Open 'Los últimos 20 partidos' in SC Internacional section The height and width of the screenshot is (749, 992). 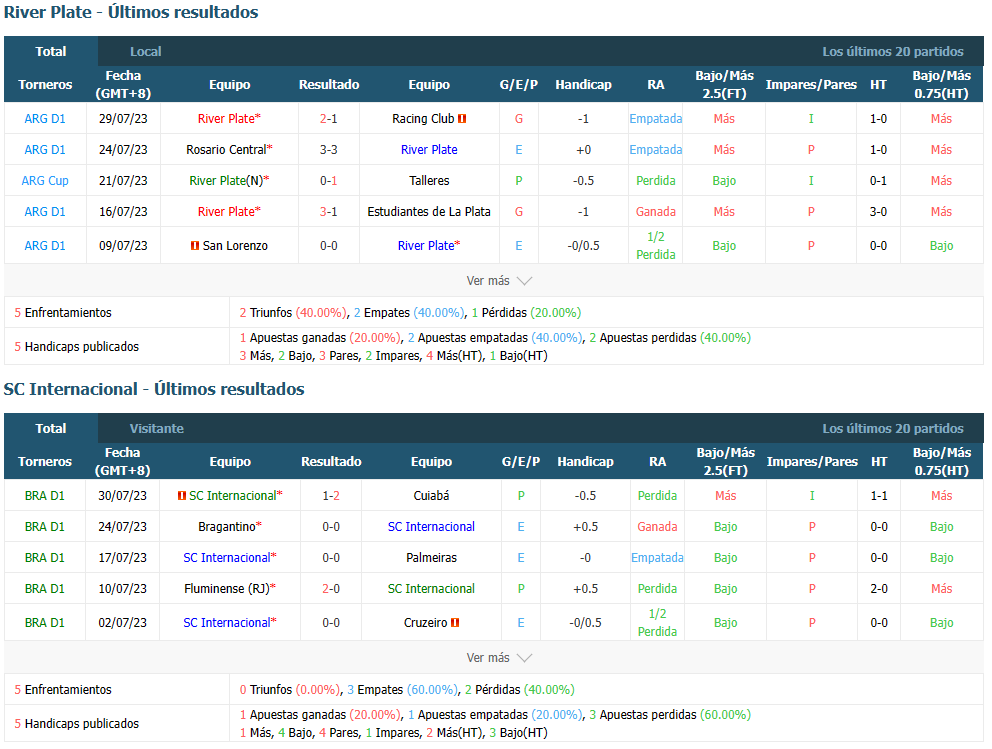click(893, 429)
